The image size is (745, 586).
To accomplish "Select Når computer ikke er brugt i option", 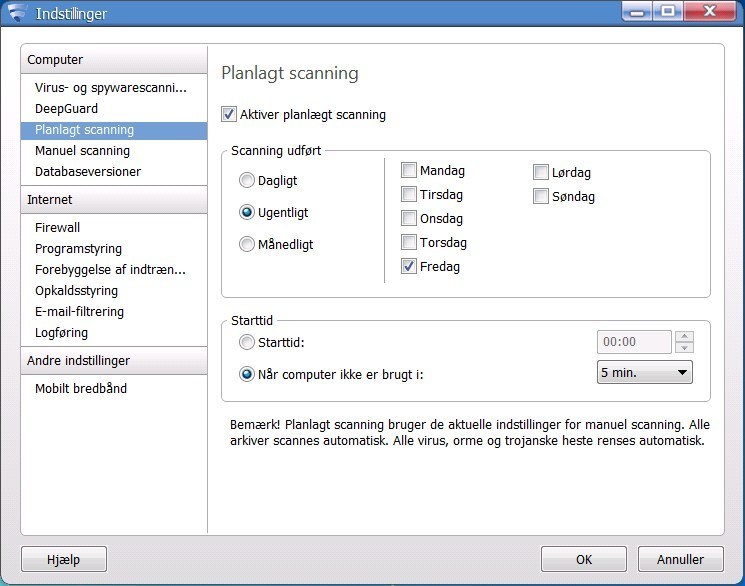I will click(247, 374).
